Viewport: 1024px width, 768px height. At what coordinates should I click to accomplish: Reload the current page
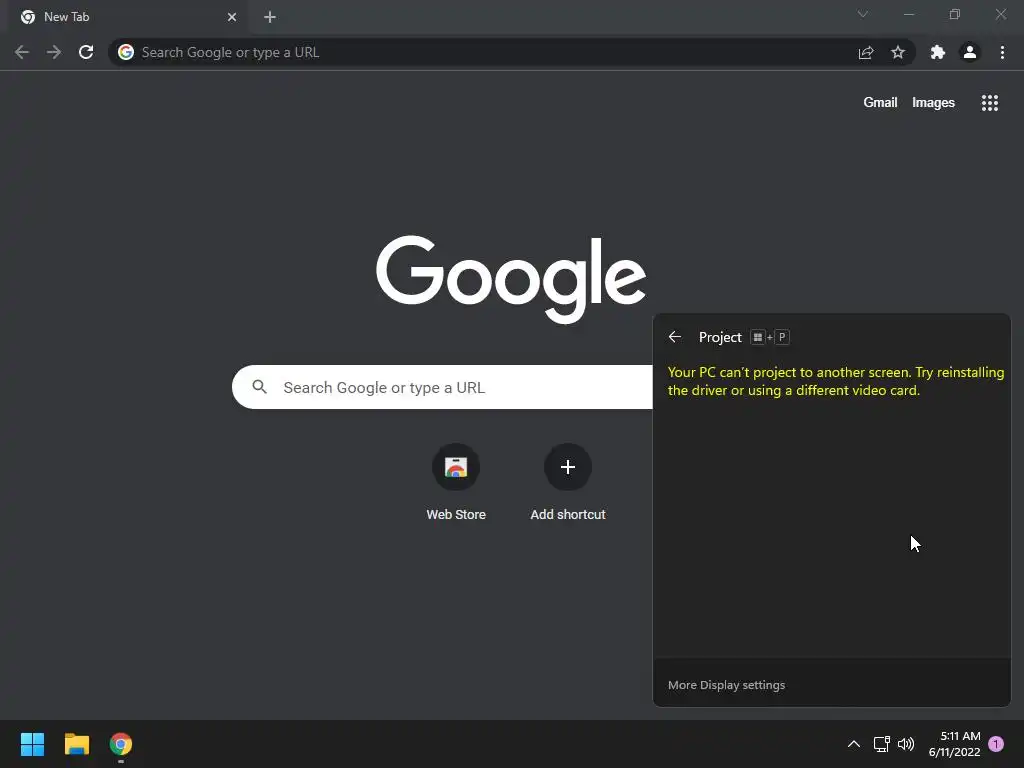point(86,52)
